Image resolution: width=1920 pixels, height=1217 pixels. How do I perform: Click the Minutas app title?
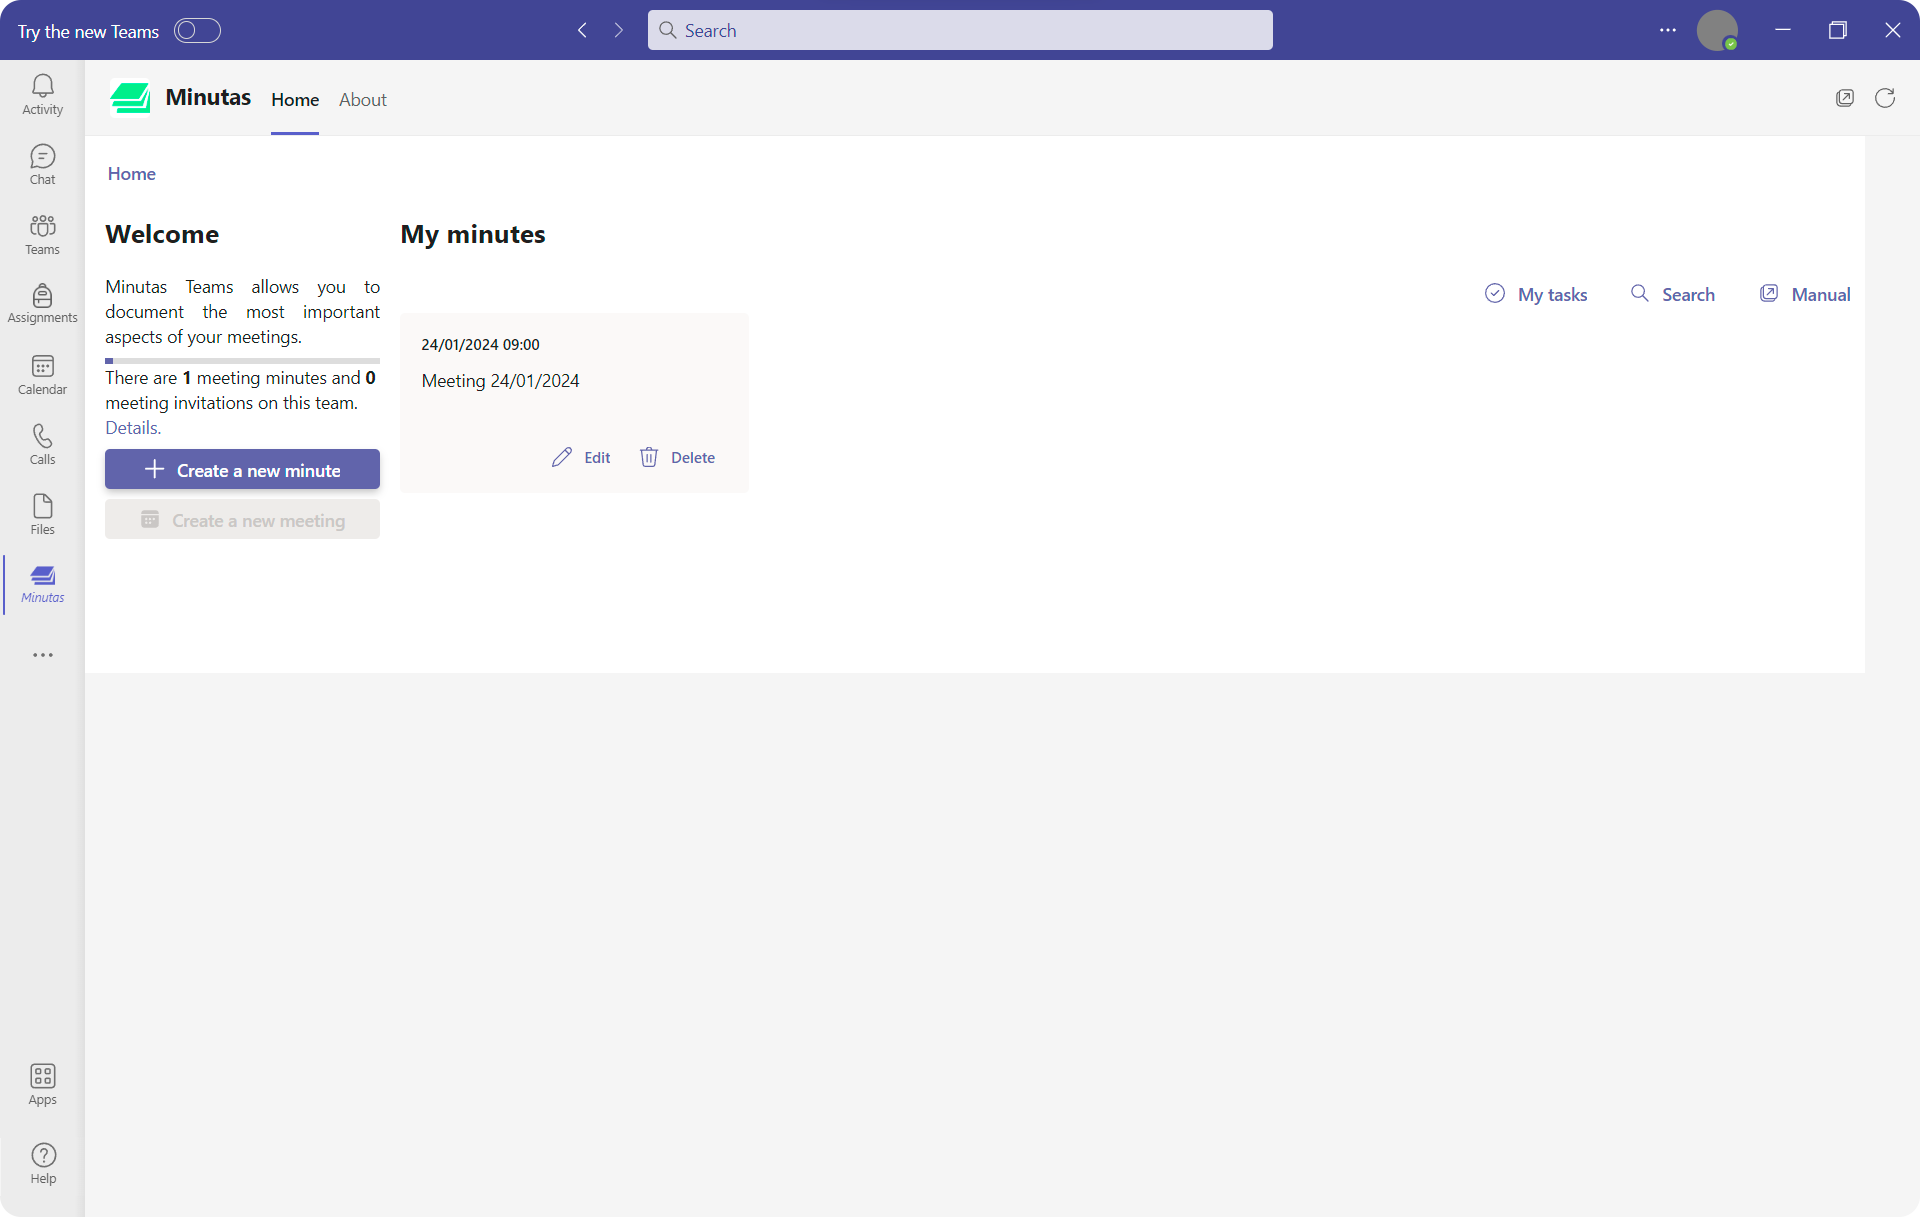coord(208,98)
